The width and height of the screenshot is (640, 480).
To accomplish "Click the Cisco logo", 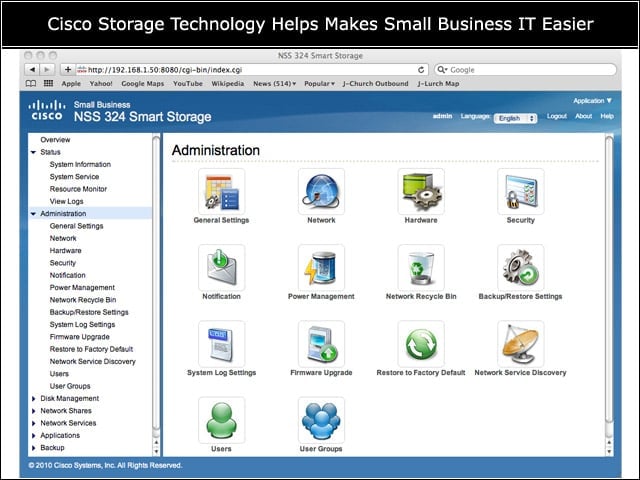I will click(47, 110).
